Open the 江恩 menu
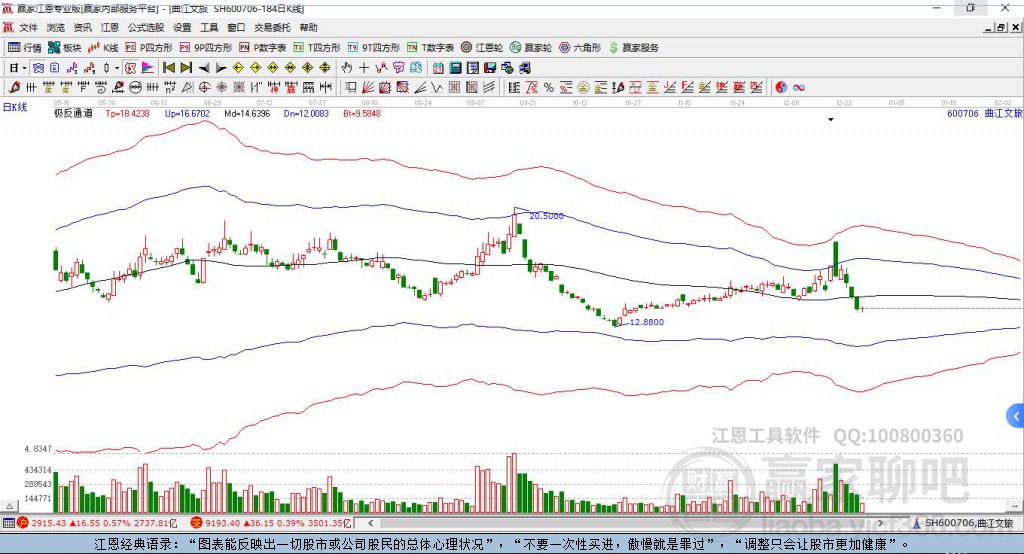1024x554 pixels. click(110, 27)
